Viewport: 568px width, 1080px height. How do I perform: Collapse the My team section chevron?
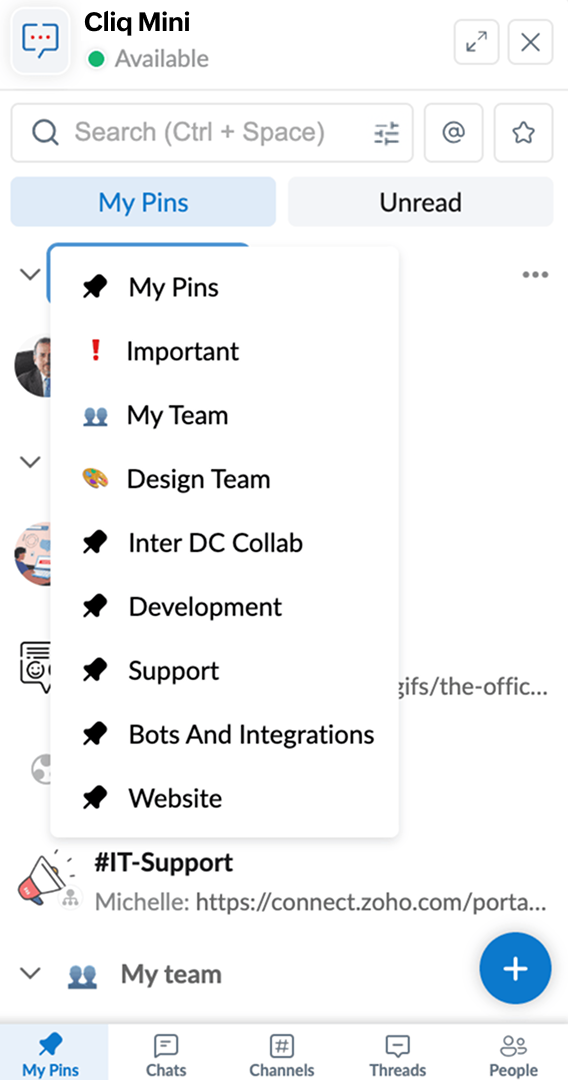coord(30,974)
